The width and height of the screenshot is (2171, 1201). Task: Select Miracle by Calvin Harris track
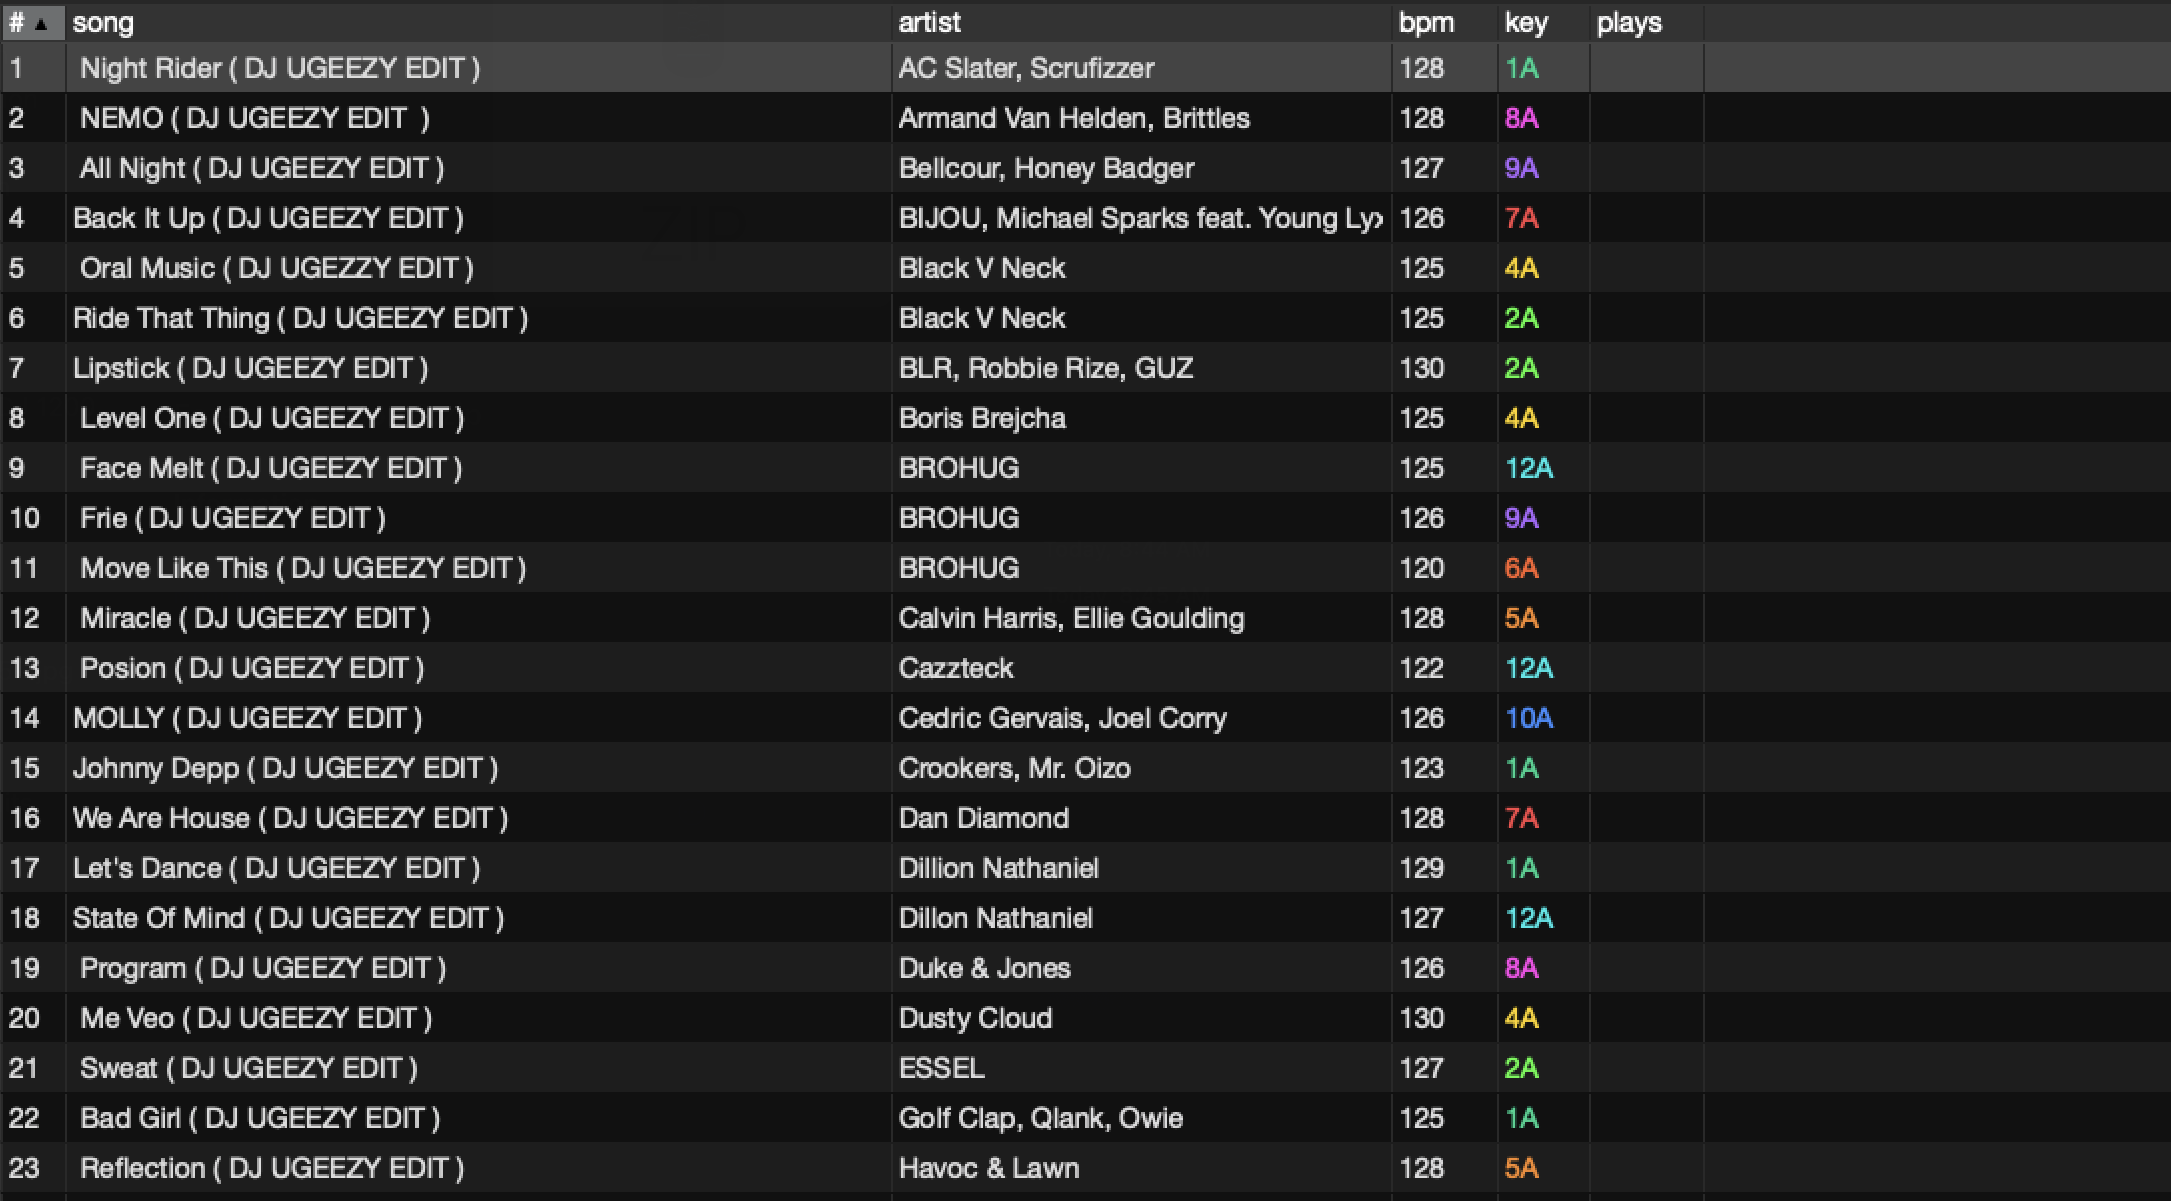coord(255,618)
